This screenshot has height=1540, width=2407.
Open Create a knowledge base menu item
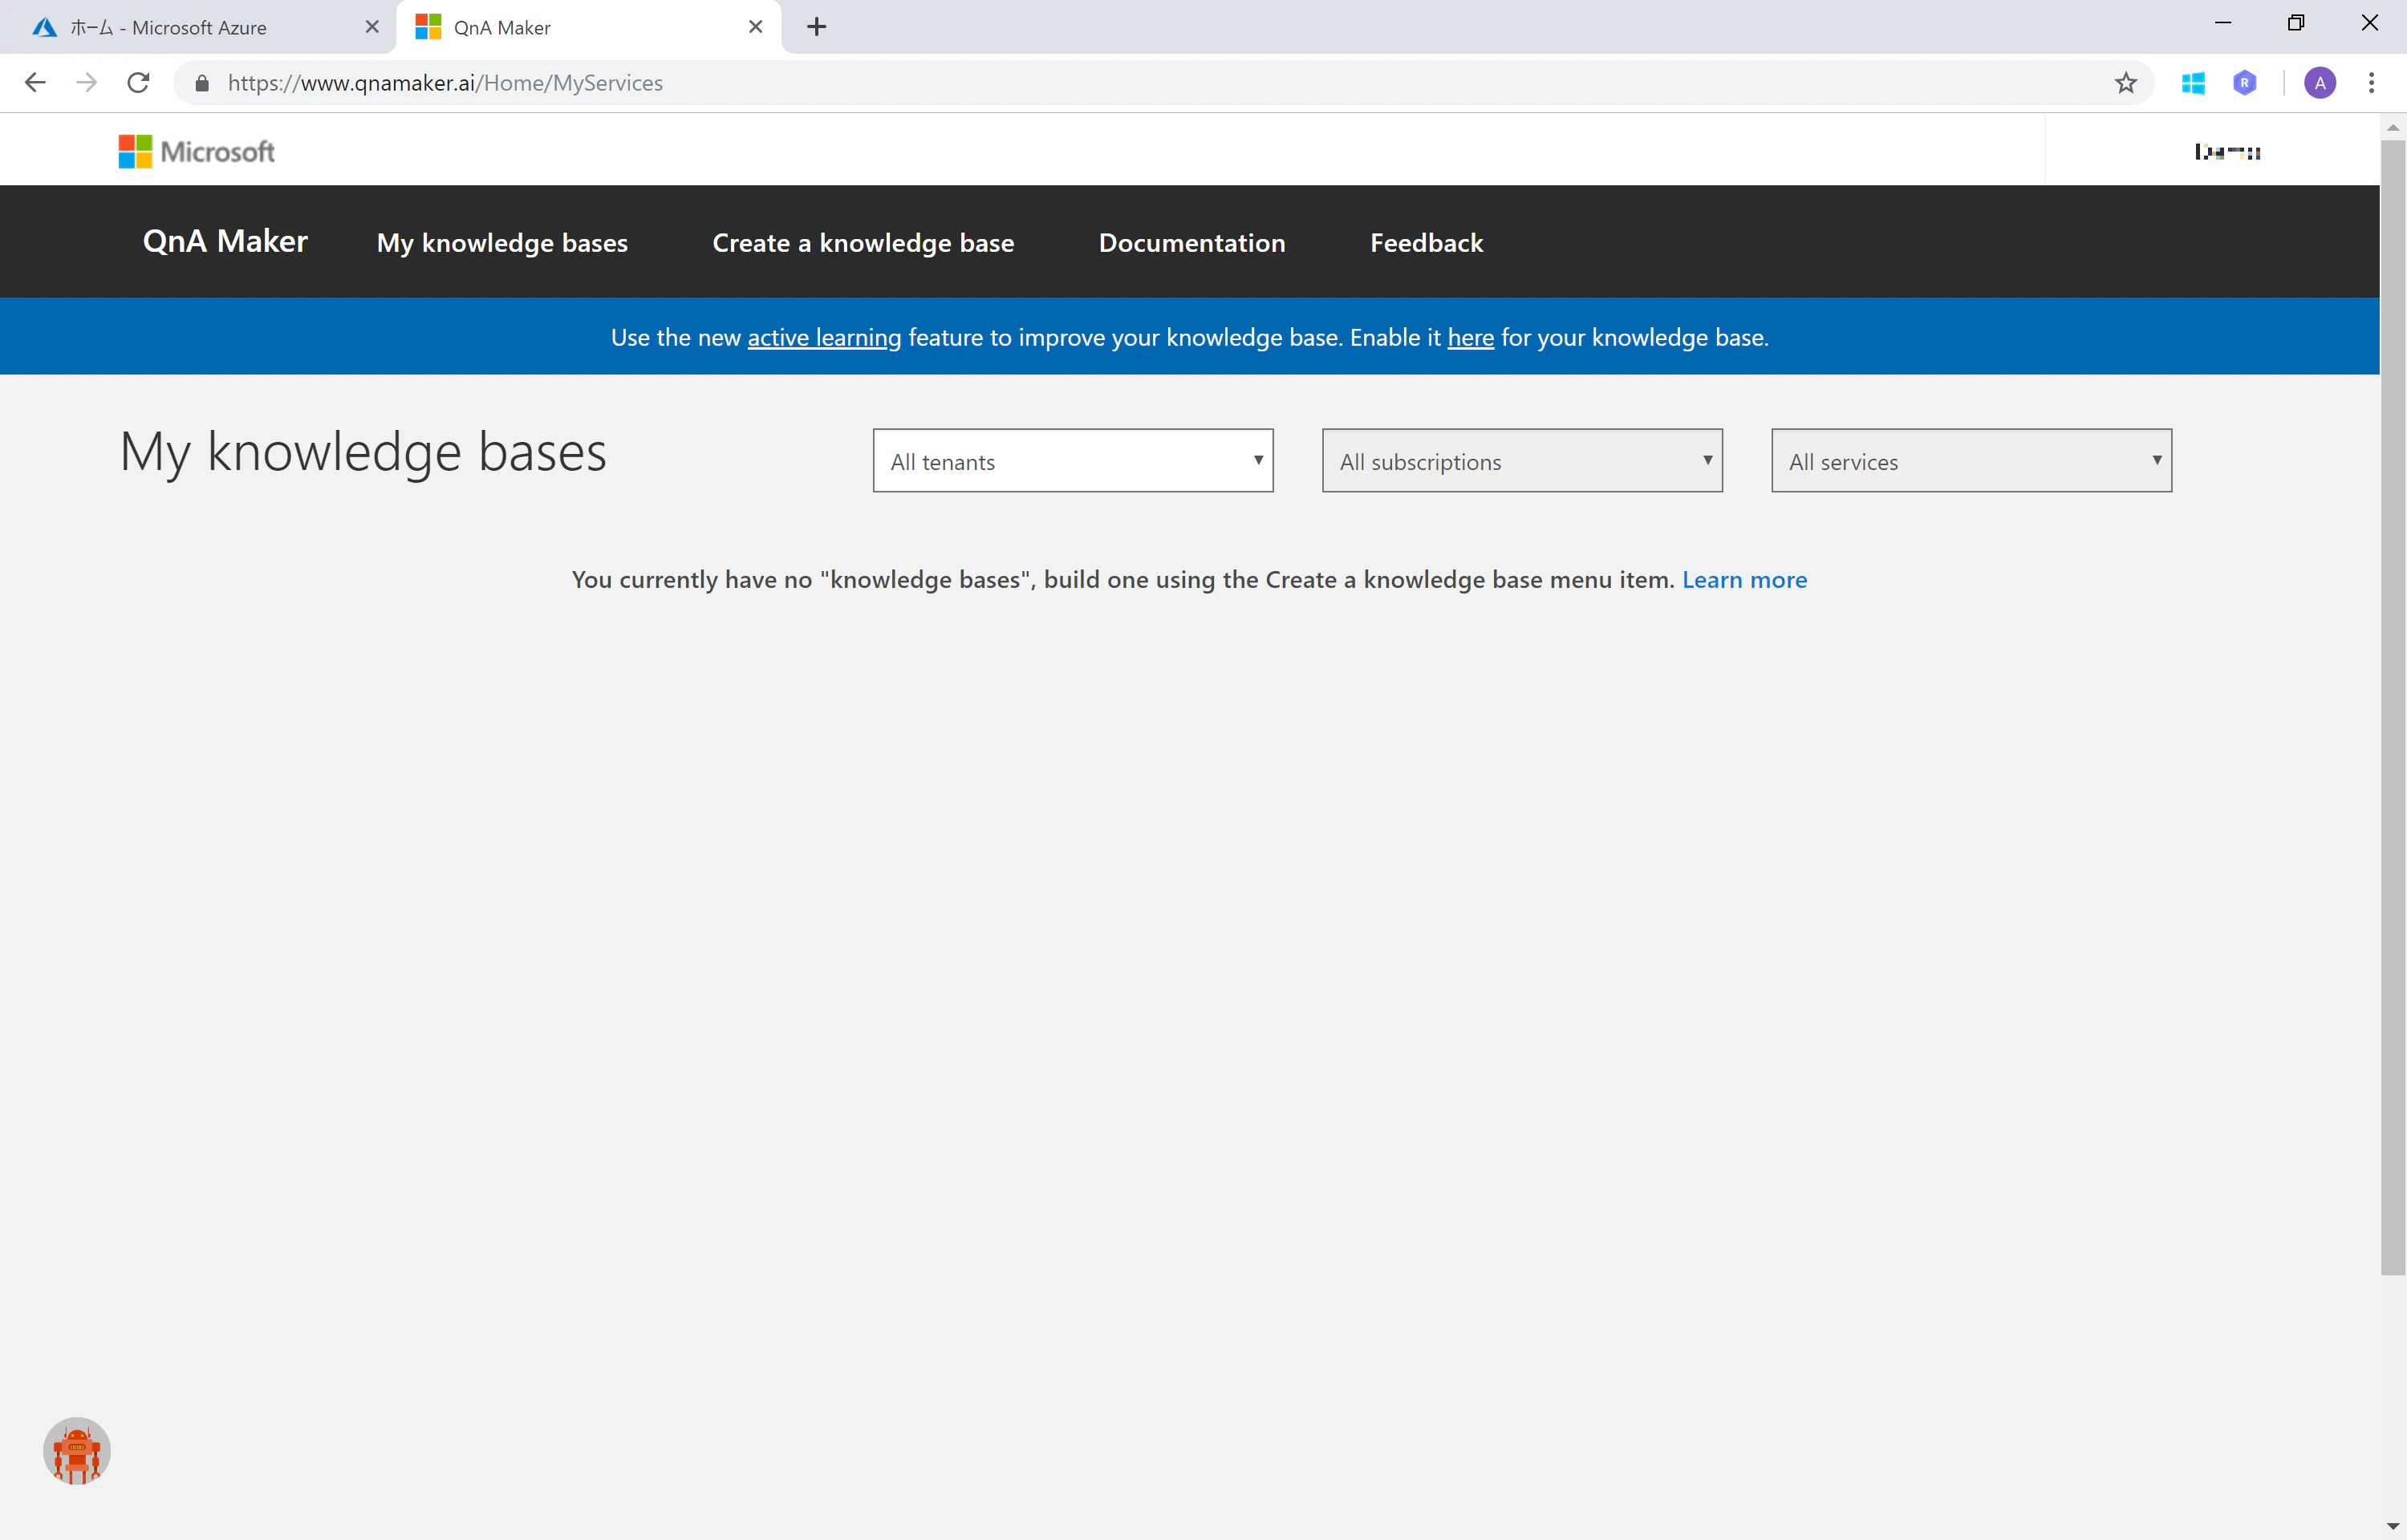pos(863,242)
